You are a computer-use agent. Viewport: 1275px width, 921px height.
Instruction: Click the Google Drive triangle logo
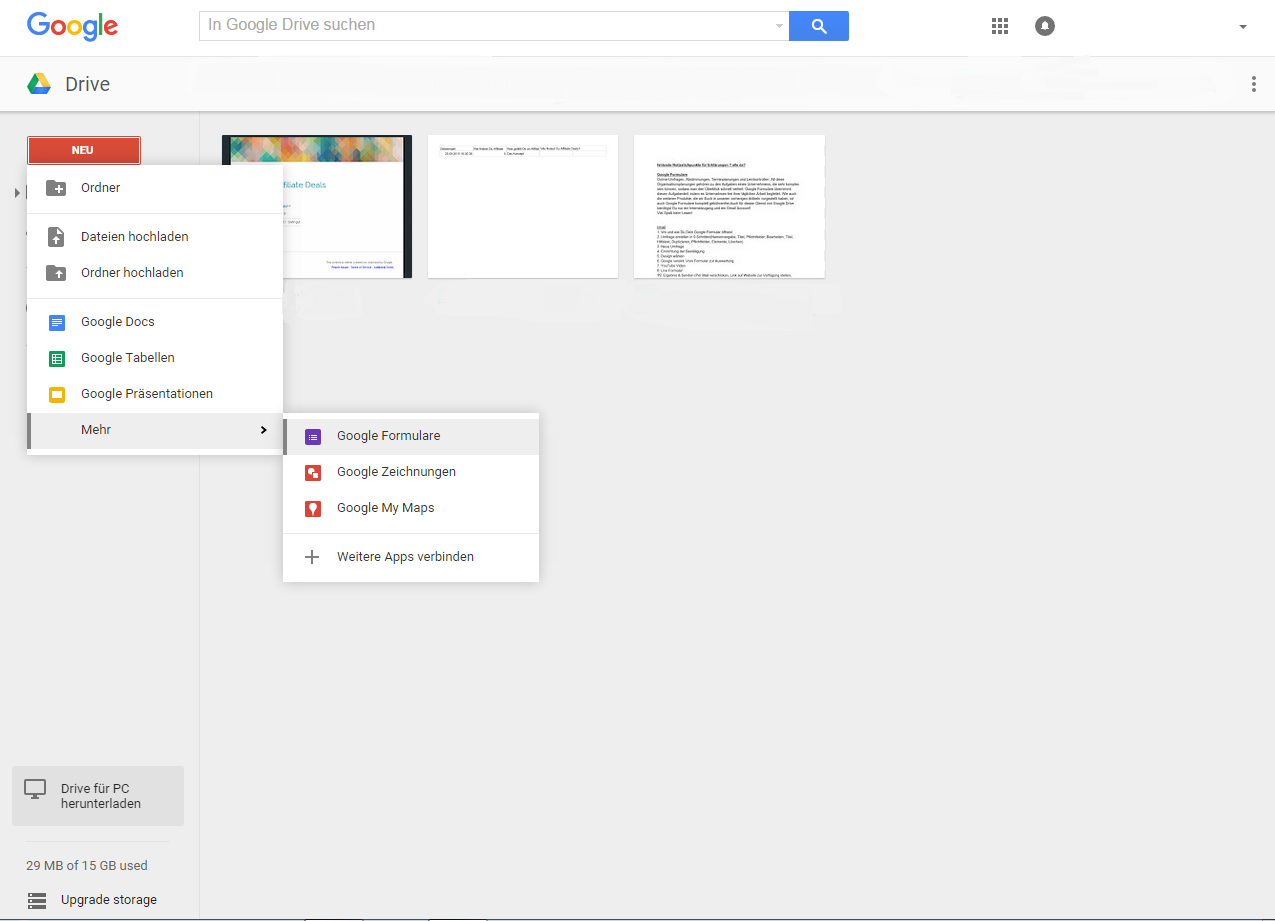tap(39, 84)
